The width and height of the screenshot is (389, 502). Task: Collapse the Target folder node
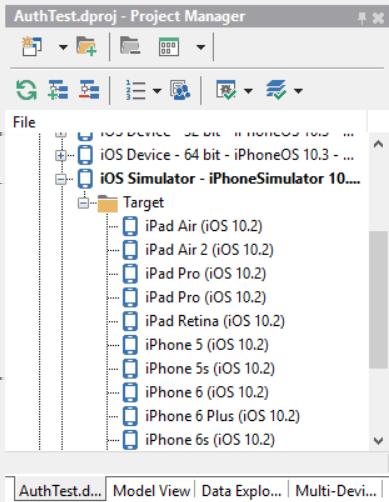pos(83,203)
